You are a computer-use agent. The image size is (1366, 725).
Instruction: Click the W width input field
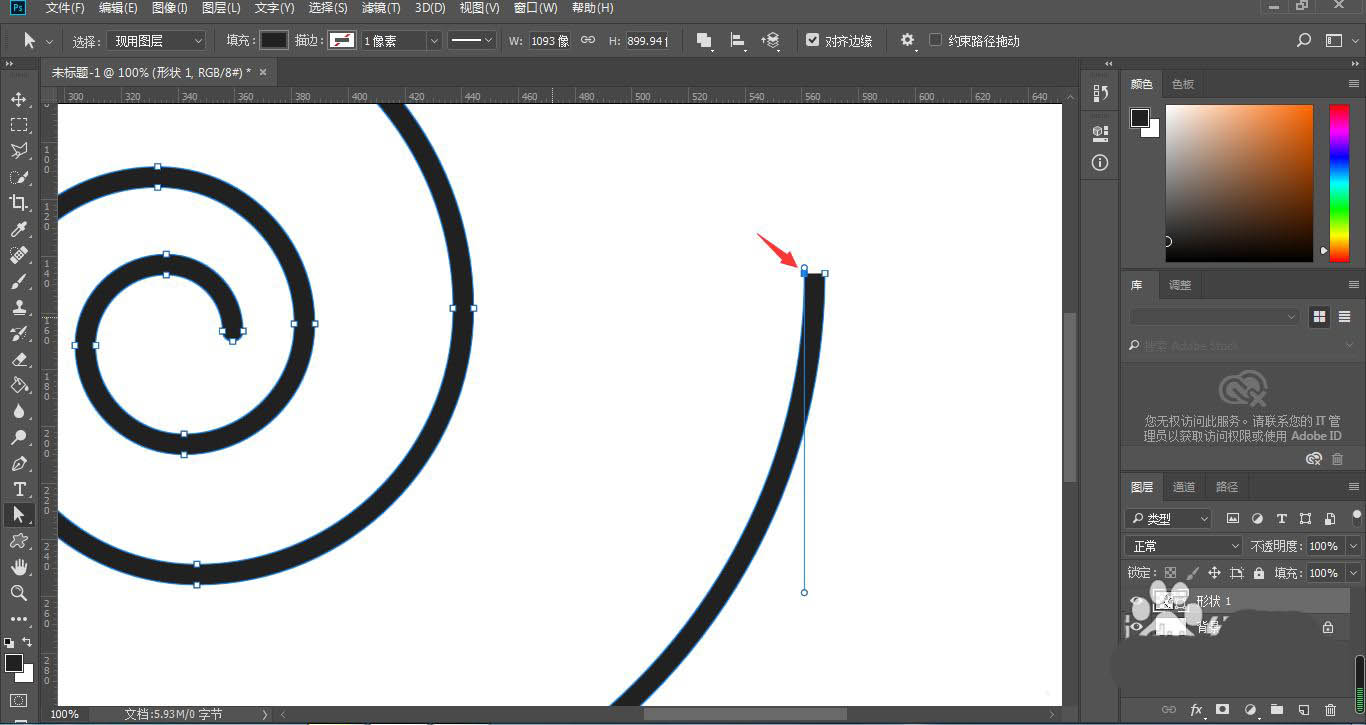(549, 41)
